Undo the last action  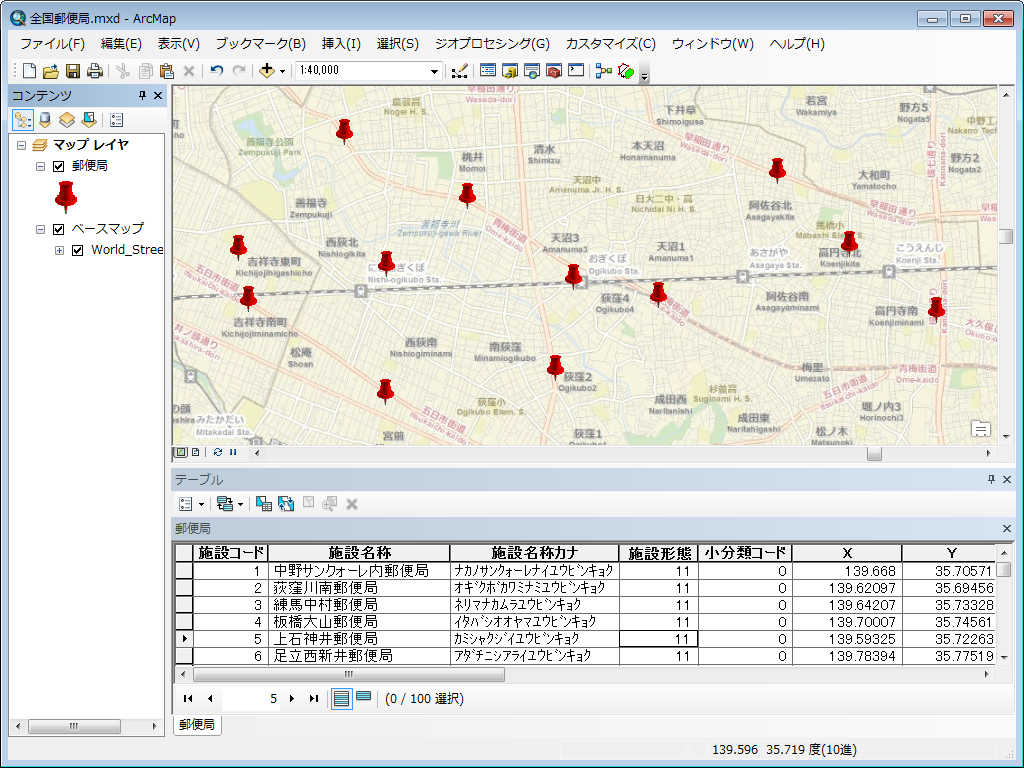coord(217,71)
